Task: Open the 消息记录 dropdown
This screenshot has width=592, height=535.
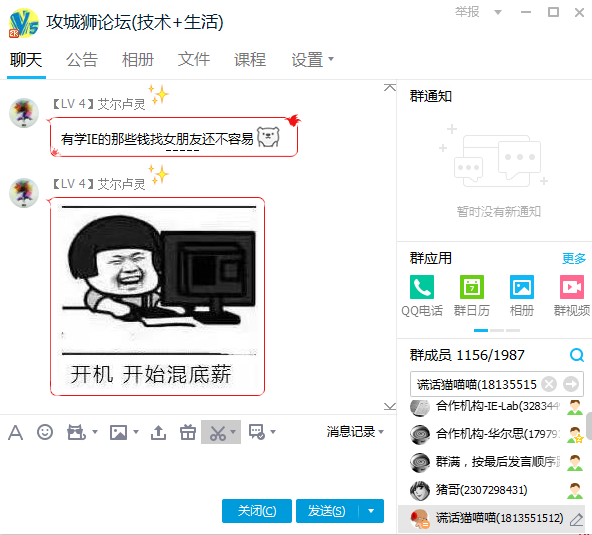Action: (x=355, y=432)
